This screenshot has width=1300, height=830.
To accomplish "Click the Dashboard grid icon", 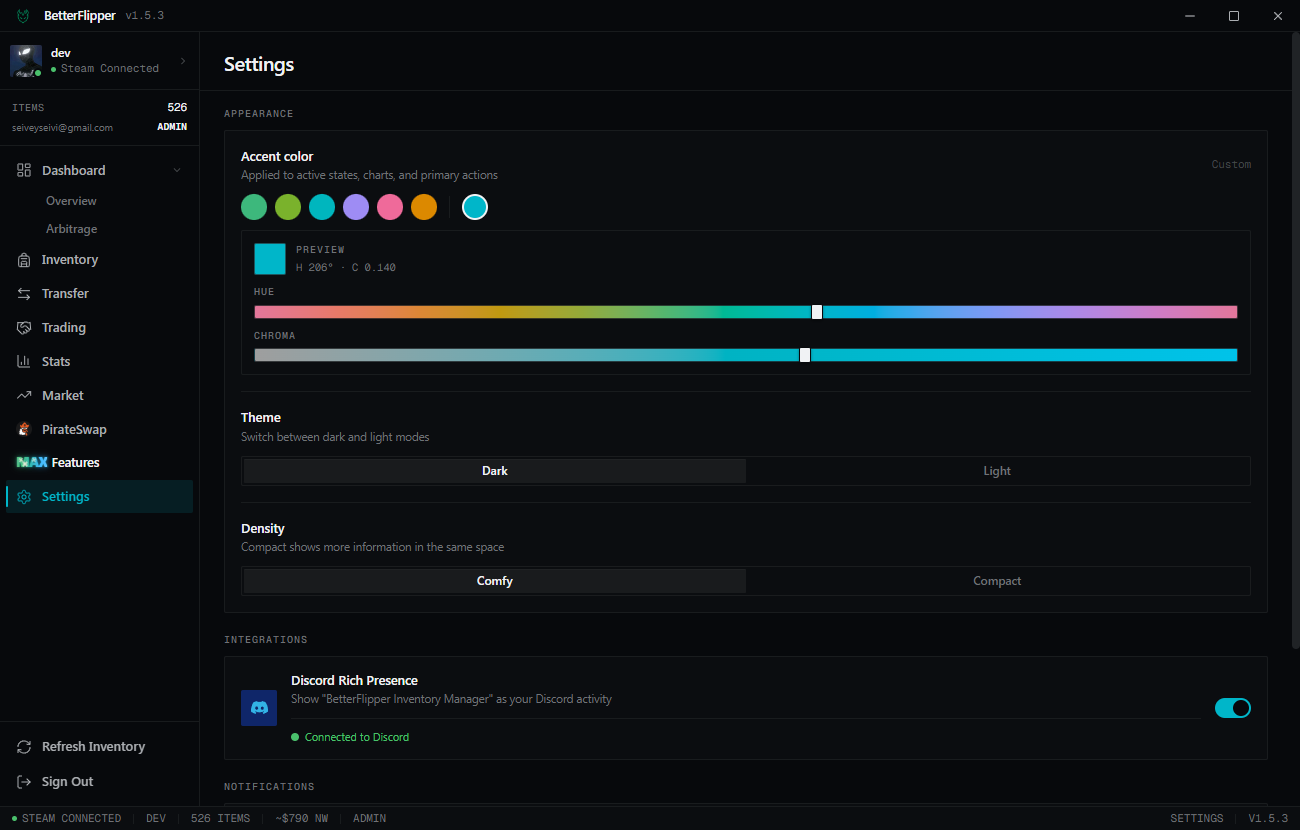I will [x=24, y=171].
